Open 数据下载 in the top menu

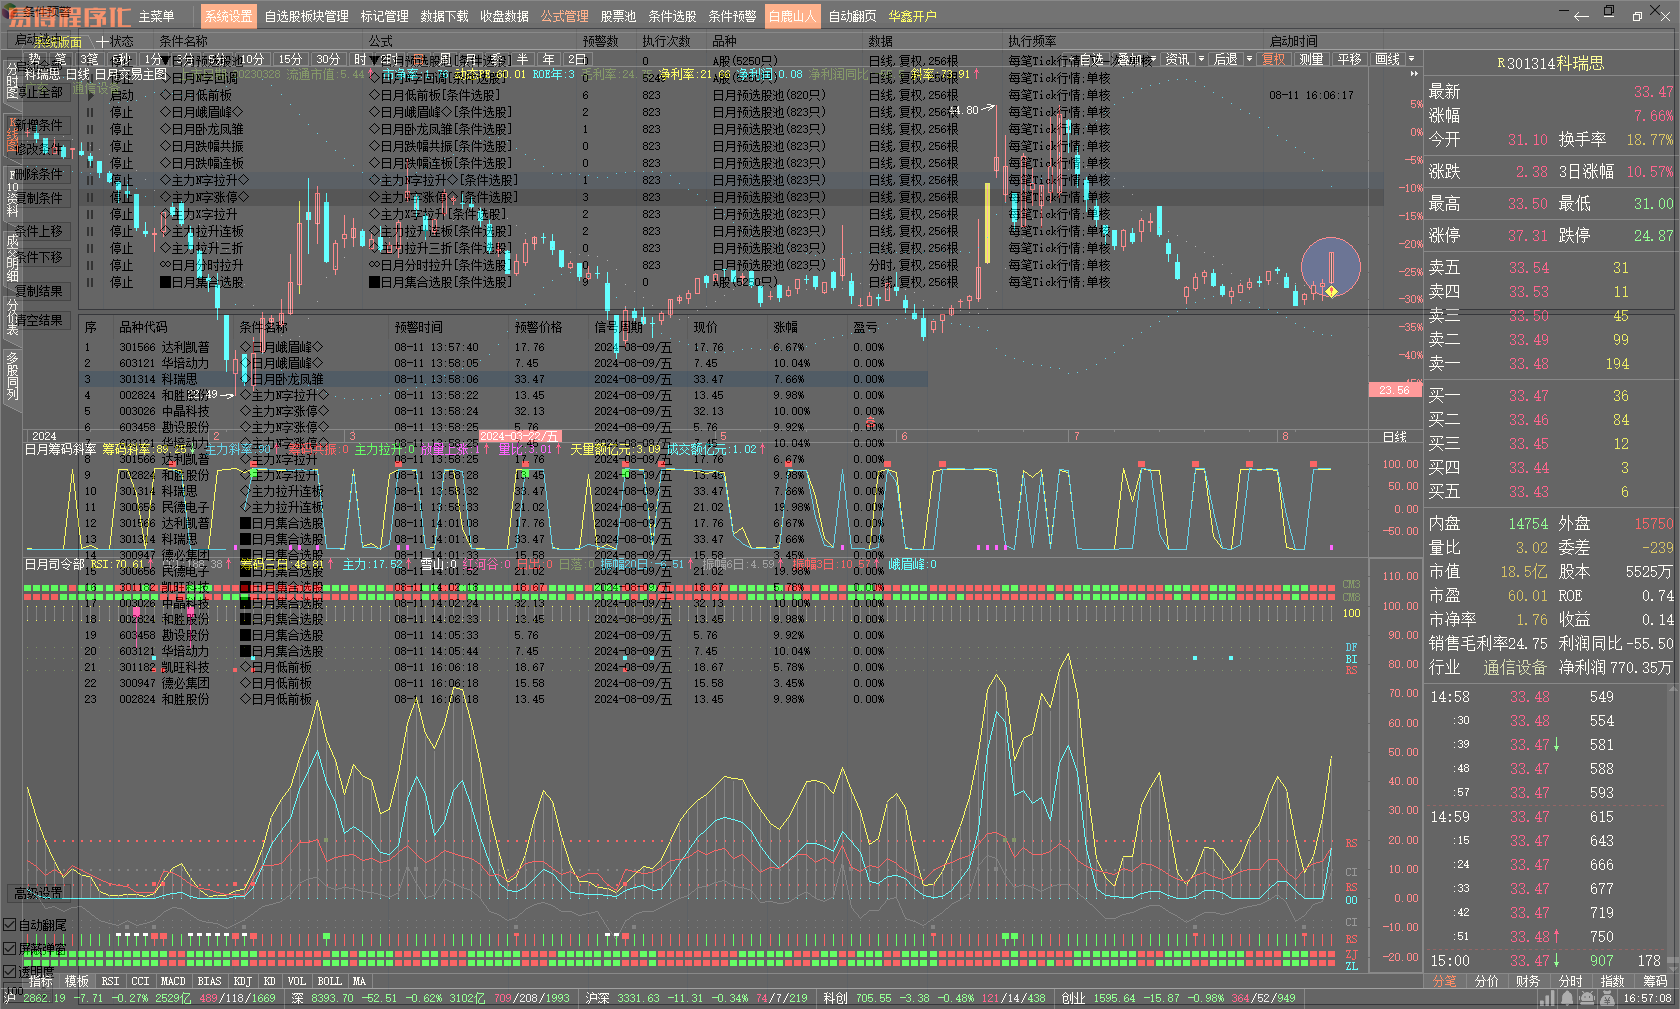444,16
